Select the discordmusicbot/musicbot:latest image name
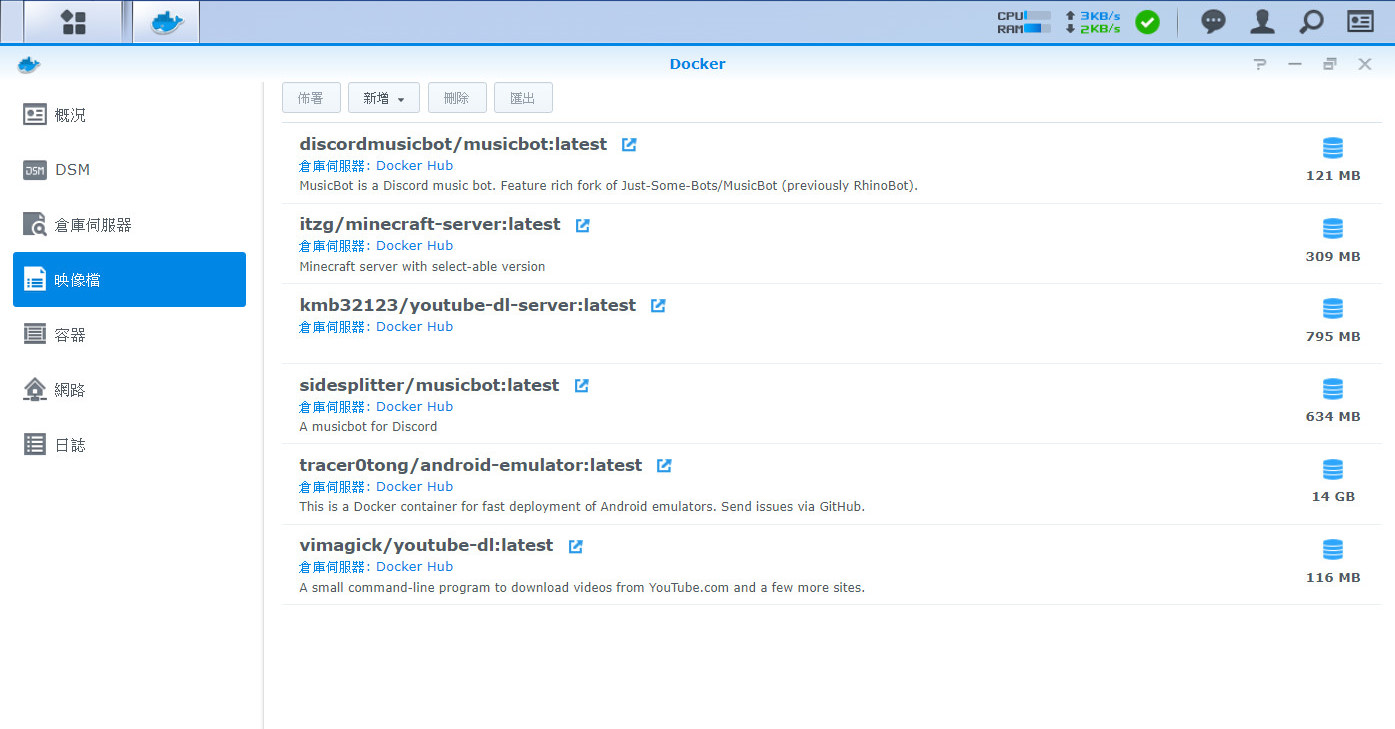Screen dimensions: 1395x729 point(453,145)
